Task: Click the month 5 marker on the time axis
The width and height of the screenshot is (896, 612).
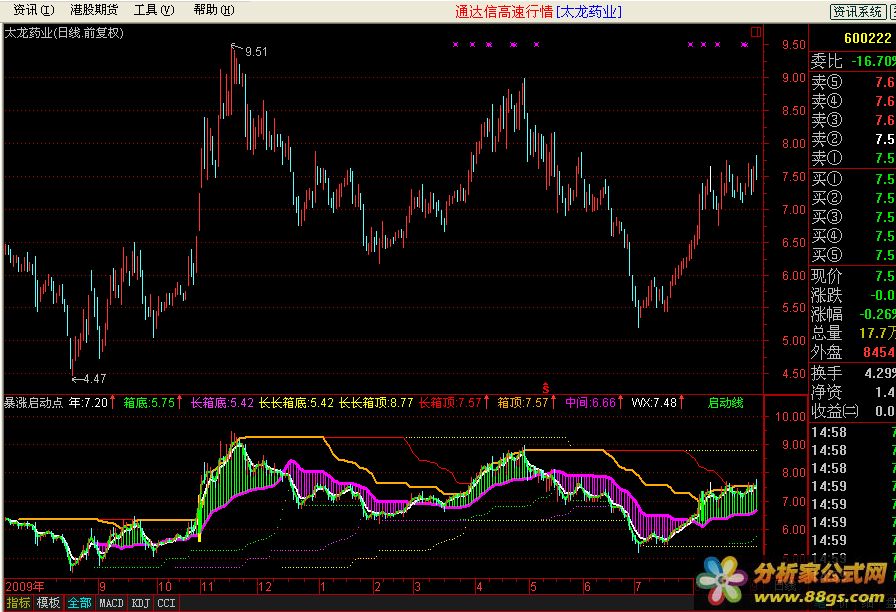Action: 533,587
